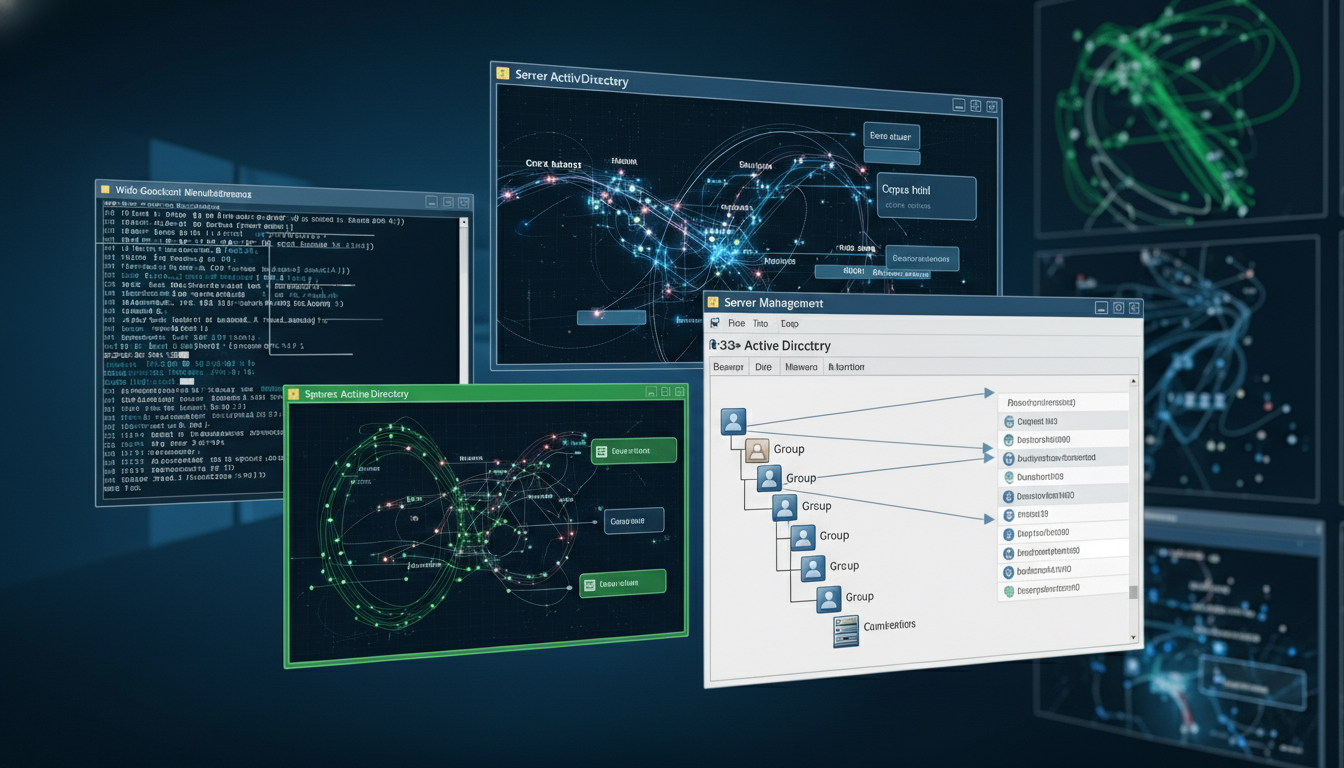The height and width of the screenshot is (768, 1344).
Task: Click the scroll up arrow in Server Management
Action: coord(1133,381)
